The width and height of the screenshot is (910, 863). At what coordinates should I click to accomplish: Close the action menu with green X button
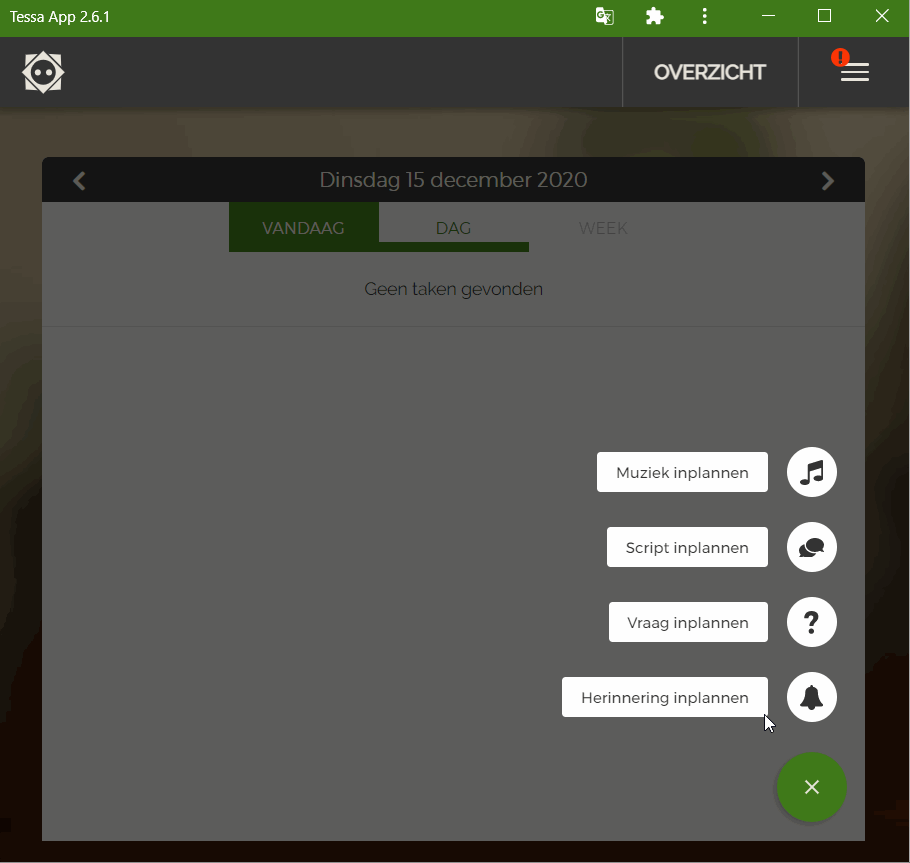click(811, 787)
